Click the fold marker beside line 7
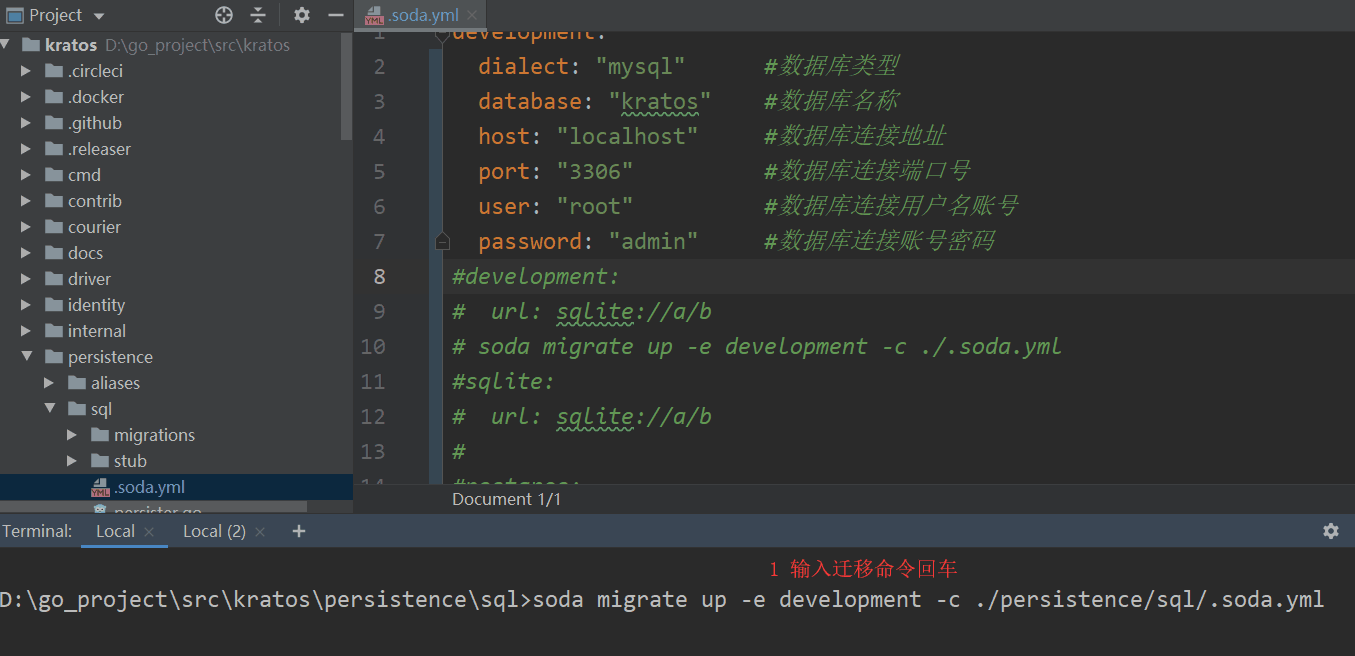Viewport: 1355px width, 656px height. (442, 241)
